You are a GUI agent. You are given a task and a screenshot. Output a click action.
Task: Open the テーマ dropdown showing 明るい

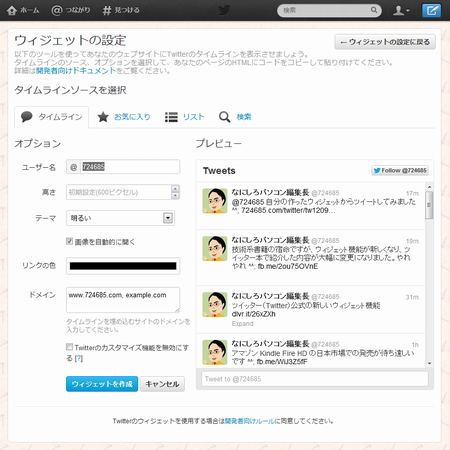[x=120, y=218]
